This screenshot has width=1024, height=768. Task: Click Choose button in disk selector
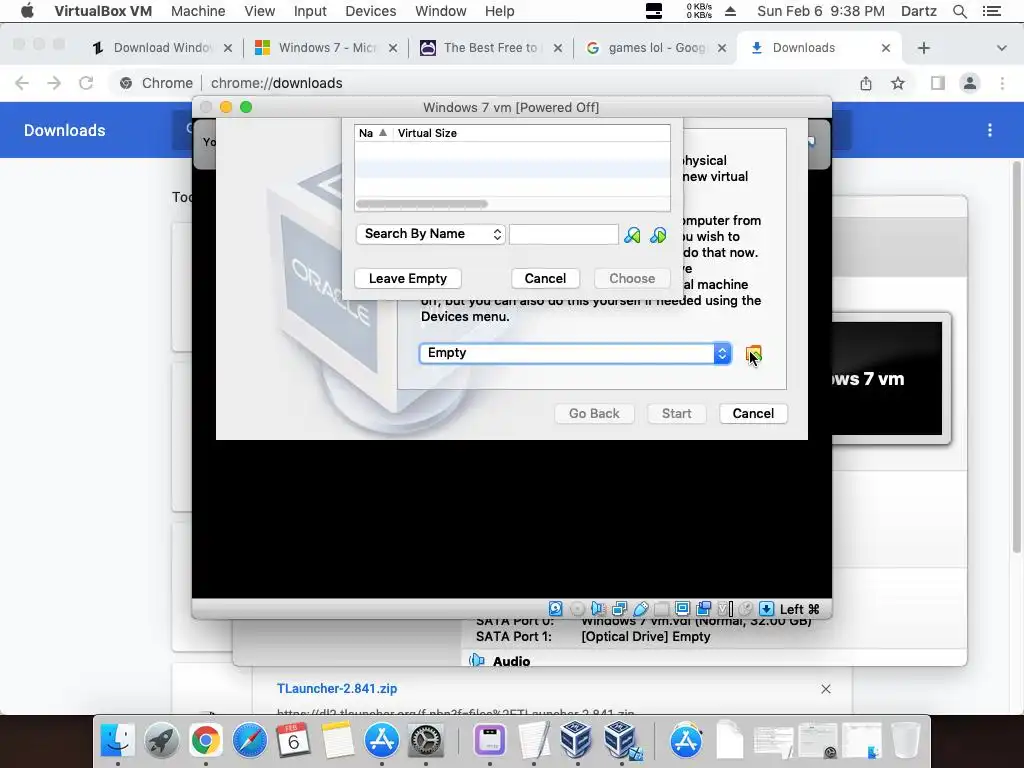(632, 278)
